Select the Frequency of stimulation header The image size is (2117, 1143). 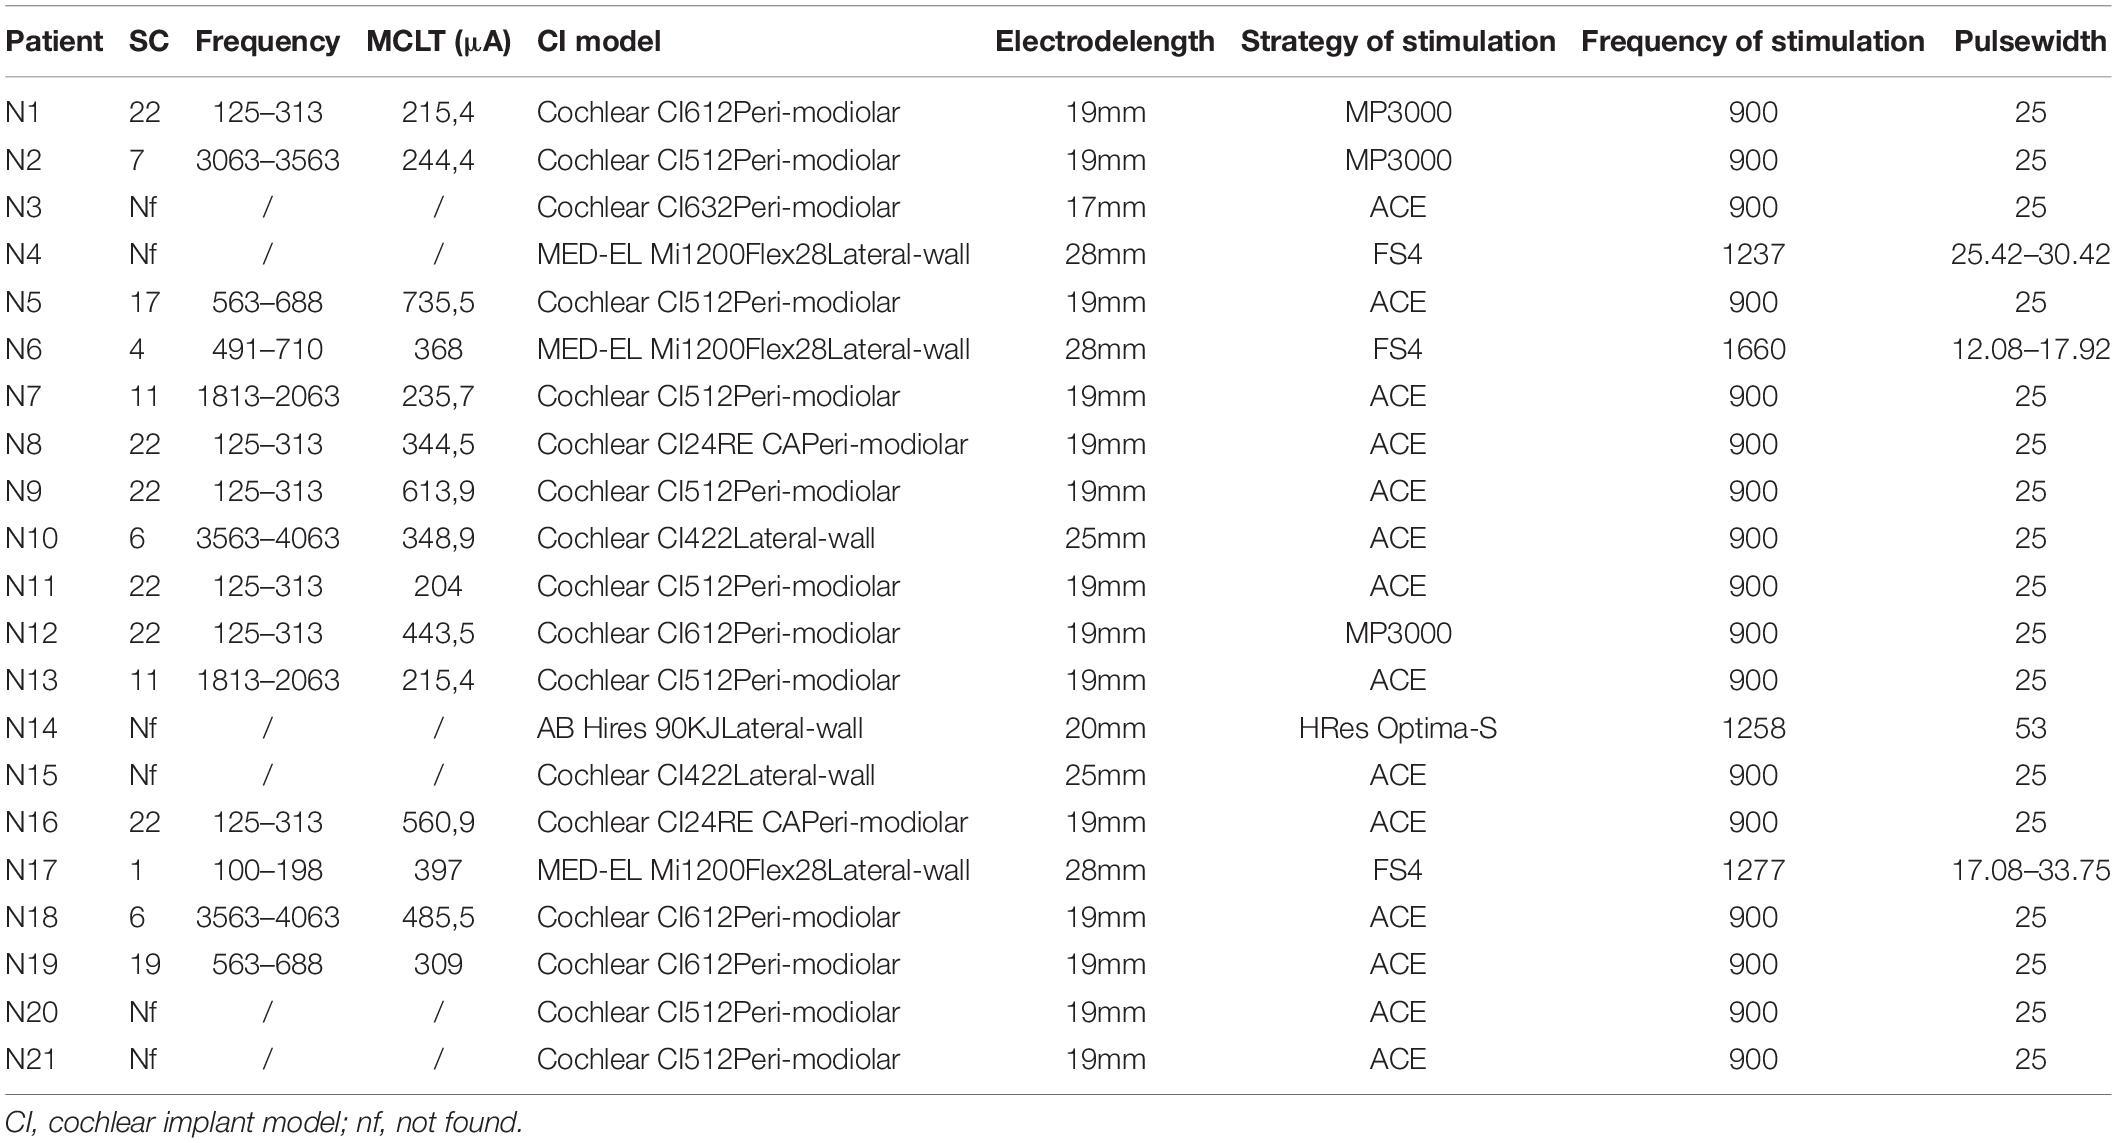point(1752,41)
